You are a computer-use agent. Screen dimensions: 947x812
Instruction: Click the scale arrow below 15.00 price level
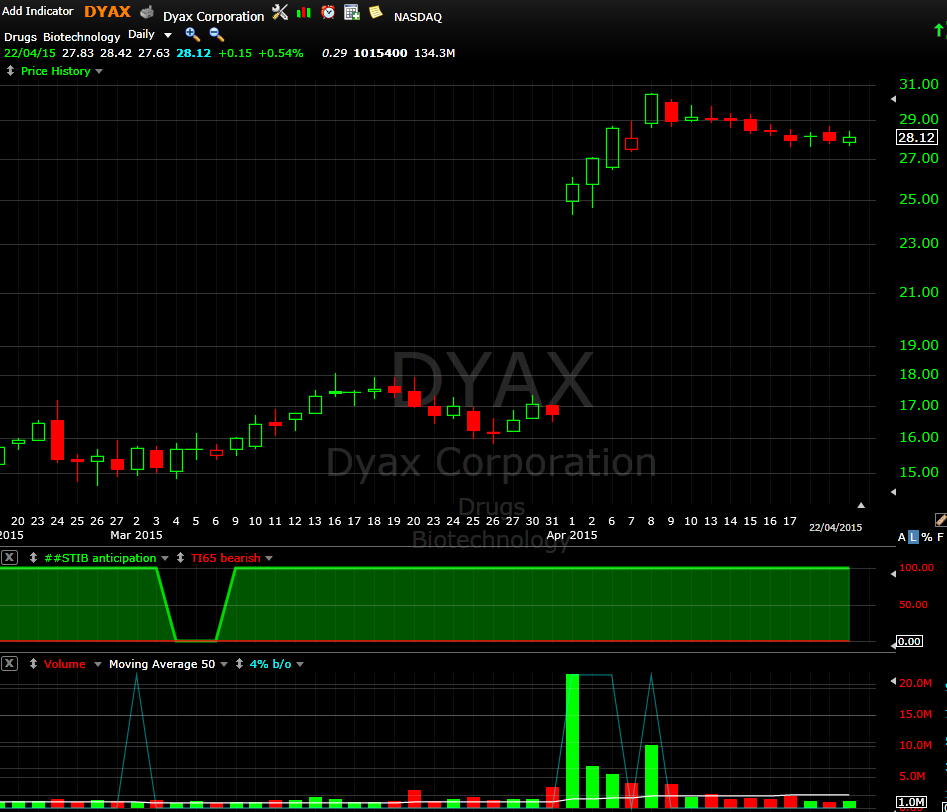(x=894, y=492)
